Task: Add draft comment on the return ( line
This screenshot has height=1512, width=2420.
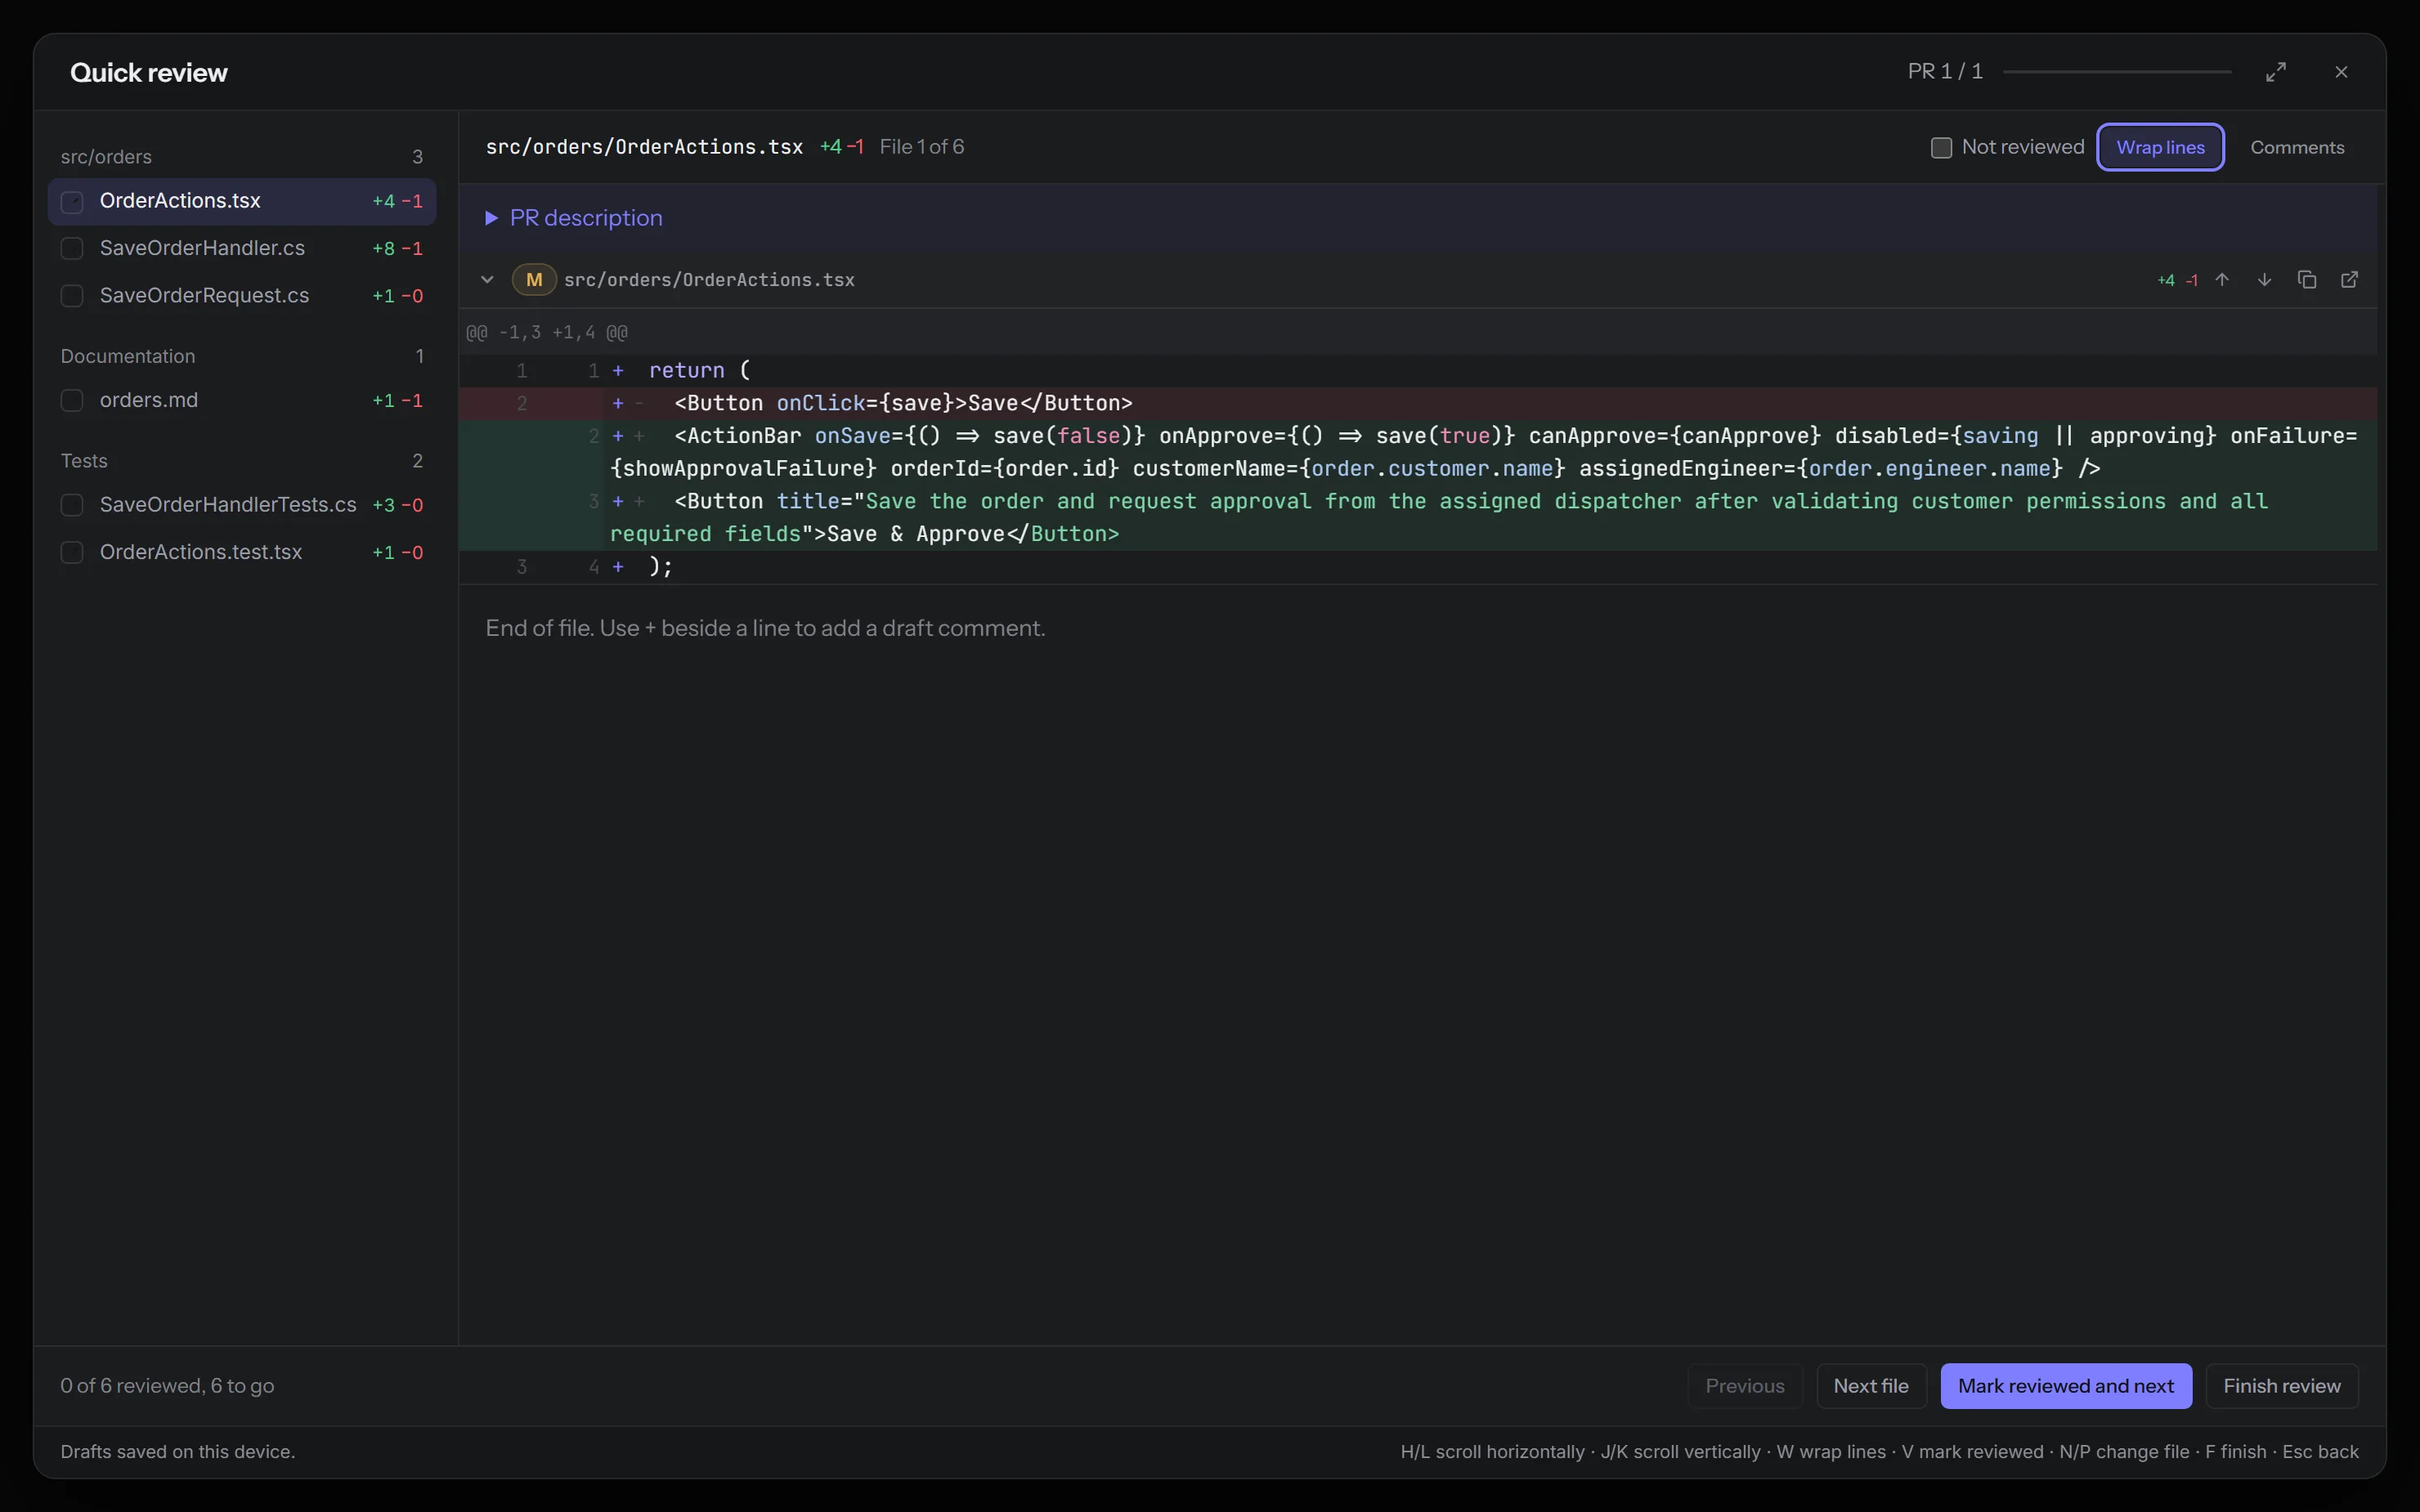Action: [618, 371]
